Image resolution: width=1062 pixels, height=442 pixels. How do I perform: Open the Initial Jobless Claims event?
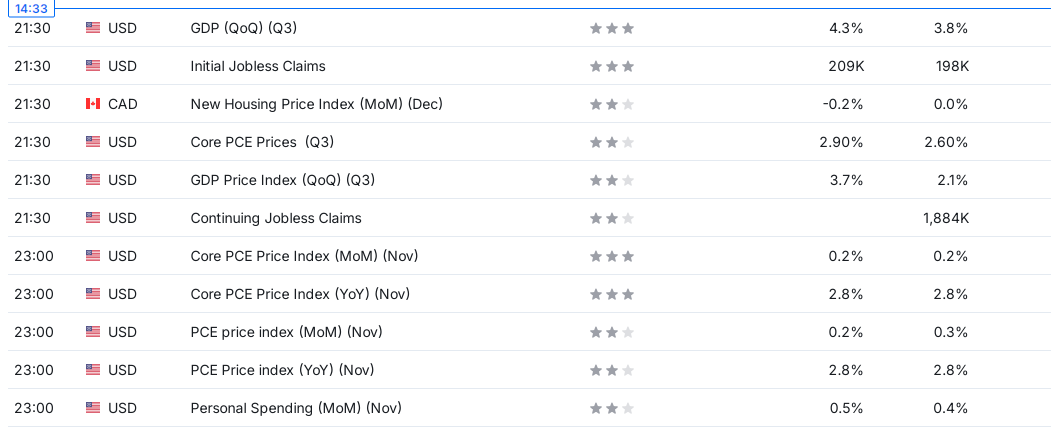[x=258, y=66]
